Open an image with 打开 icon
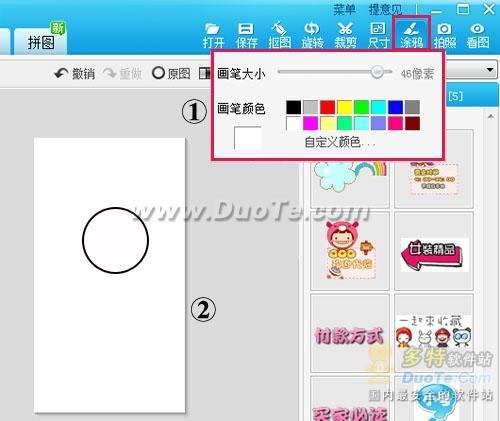The image size is (500, 421). coord(213,36)
